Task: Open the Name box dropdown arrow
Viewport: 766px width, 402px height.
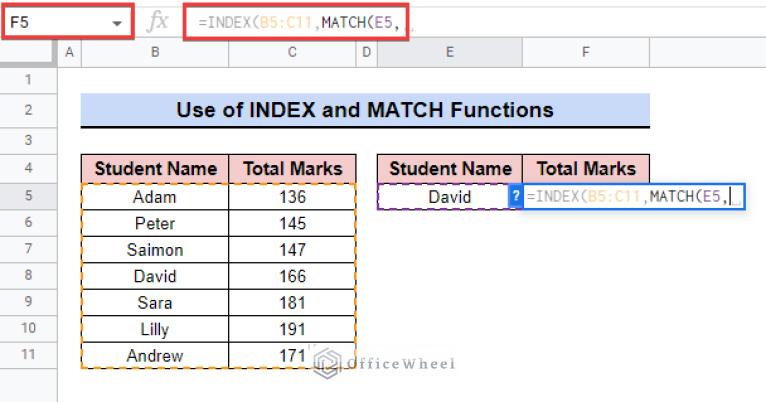Action: [x=117, y=23]
